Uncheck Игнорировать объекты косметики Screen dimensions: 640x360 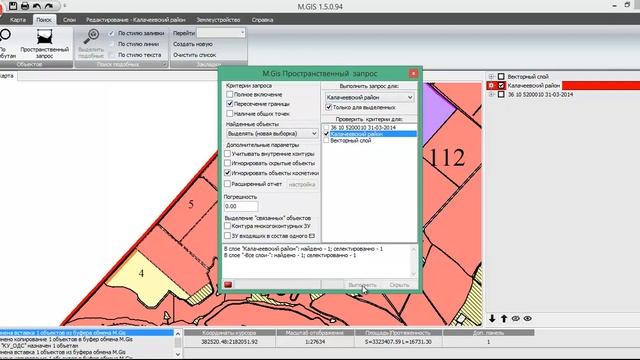point(228,173)
